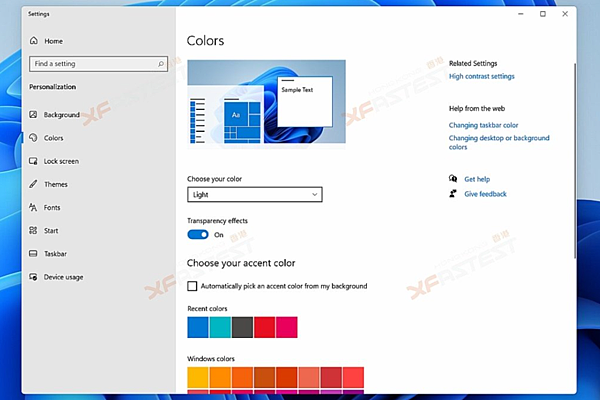Click the Give feedback person icon
This screenshot has width=600, height=400.
[453, 194]
